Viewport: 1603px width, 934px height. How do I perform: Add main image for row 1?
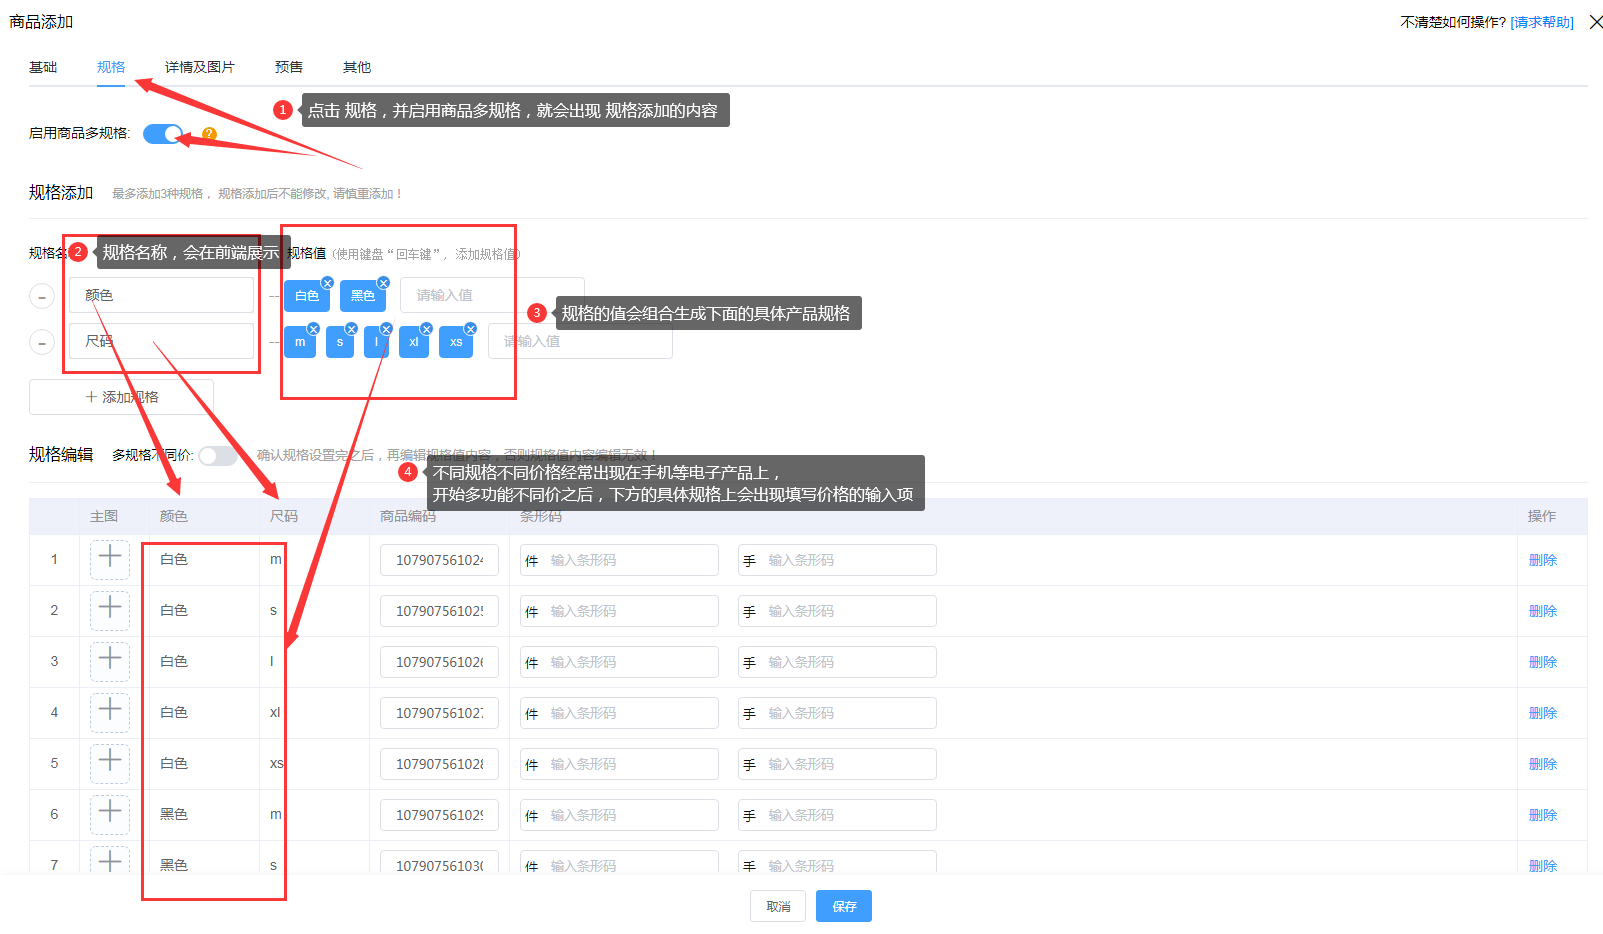click(110, 559)
